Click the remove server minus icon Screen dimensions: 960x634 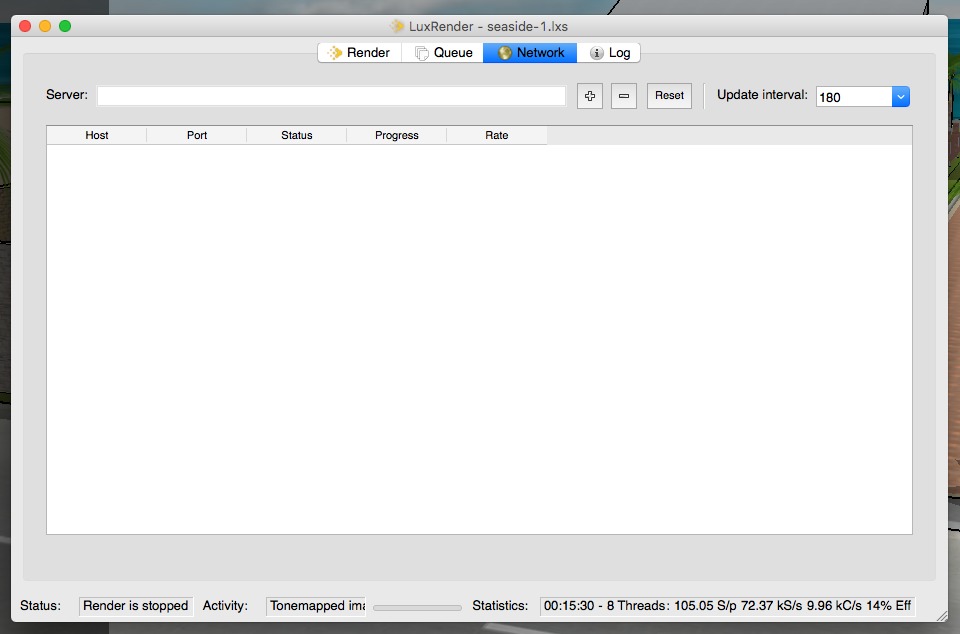point(624,96)
